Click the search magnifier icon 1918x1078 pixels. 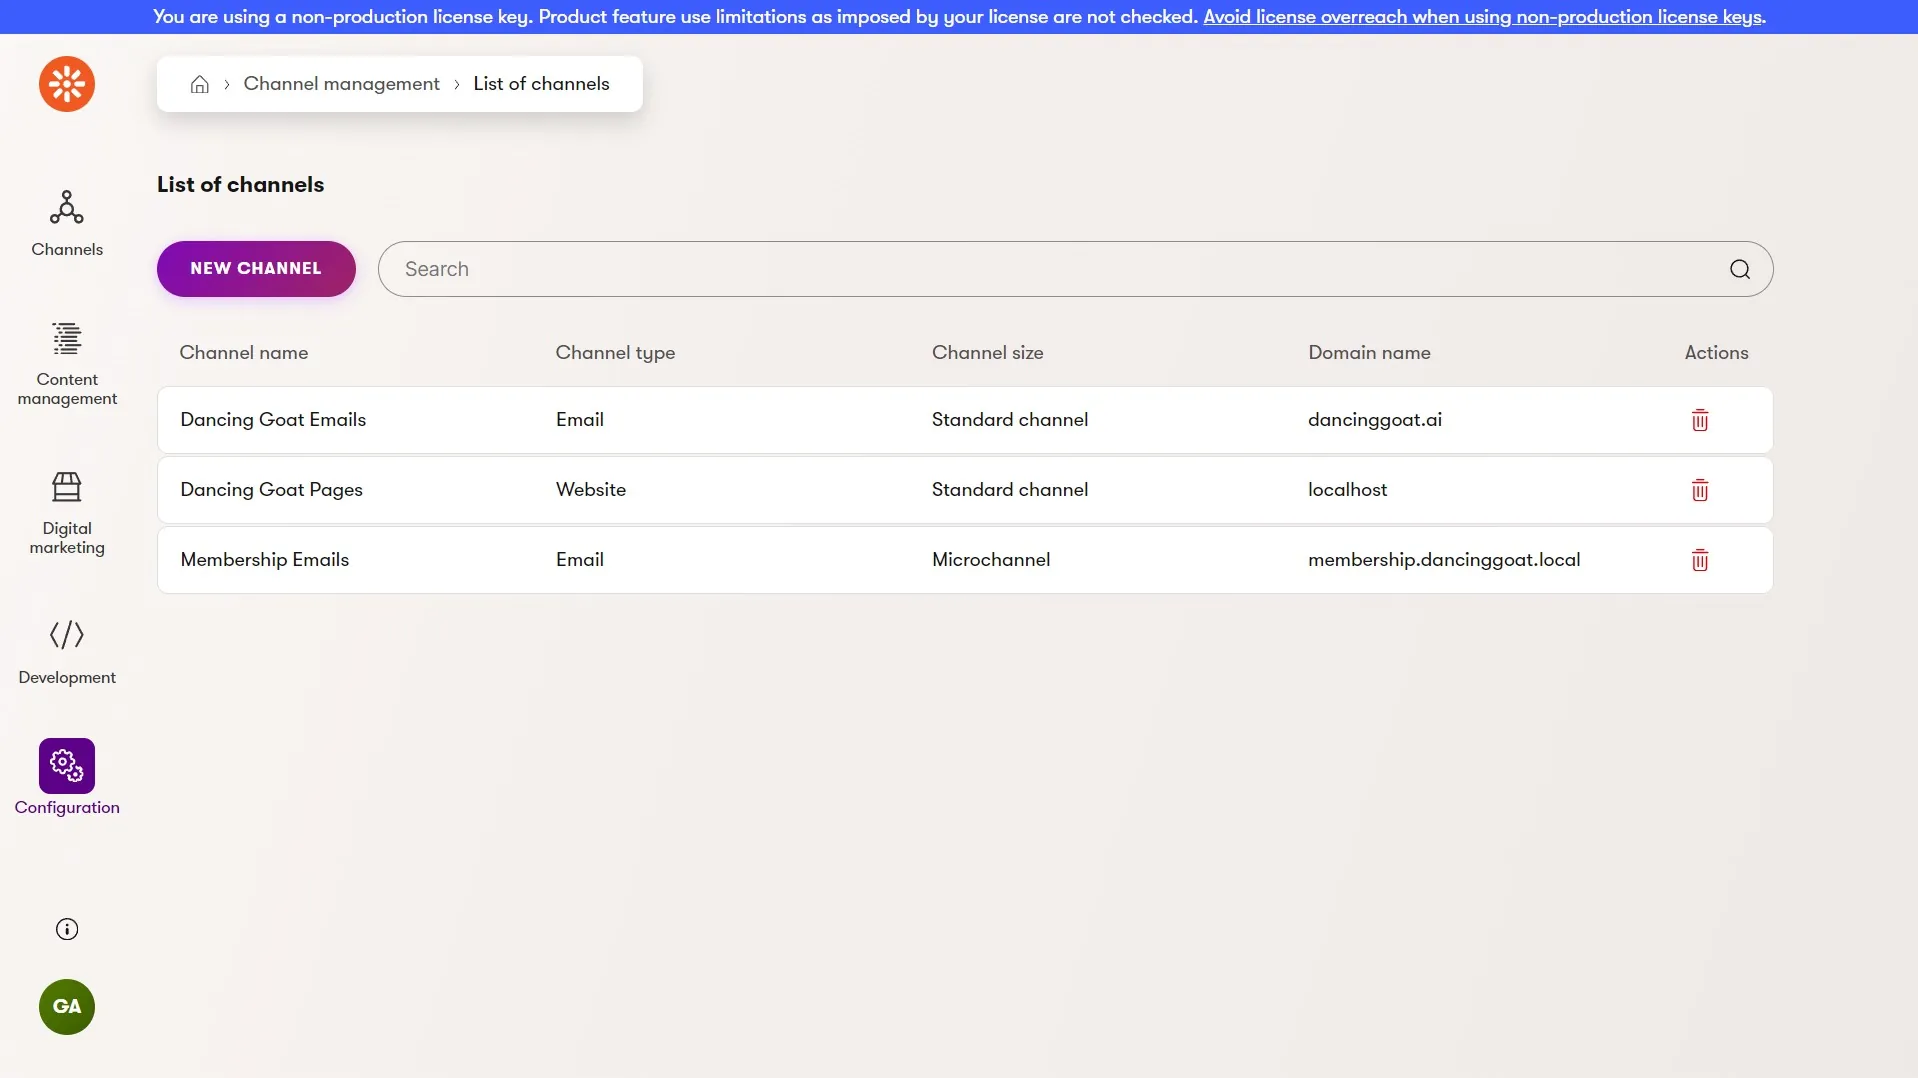tap(1740, 269)
